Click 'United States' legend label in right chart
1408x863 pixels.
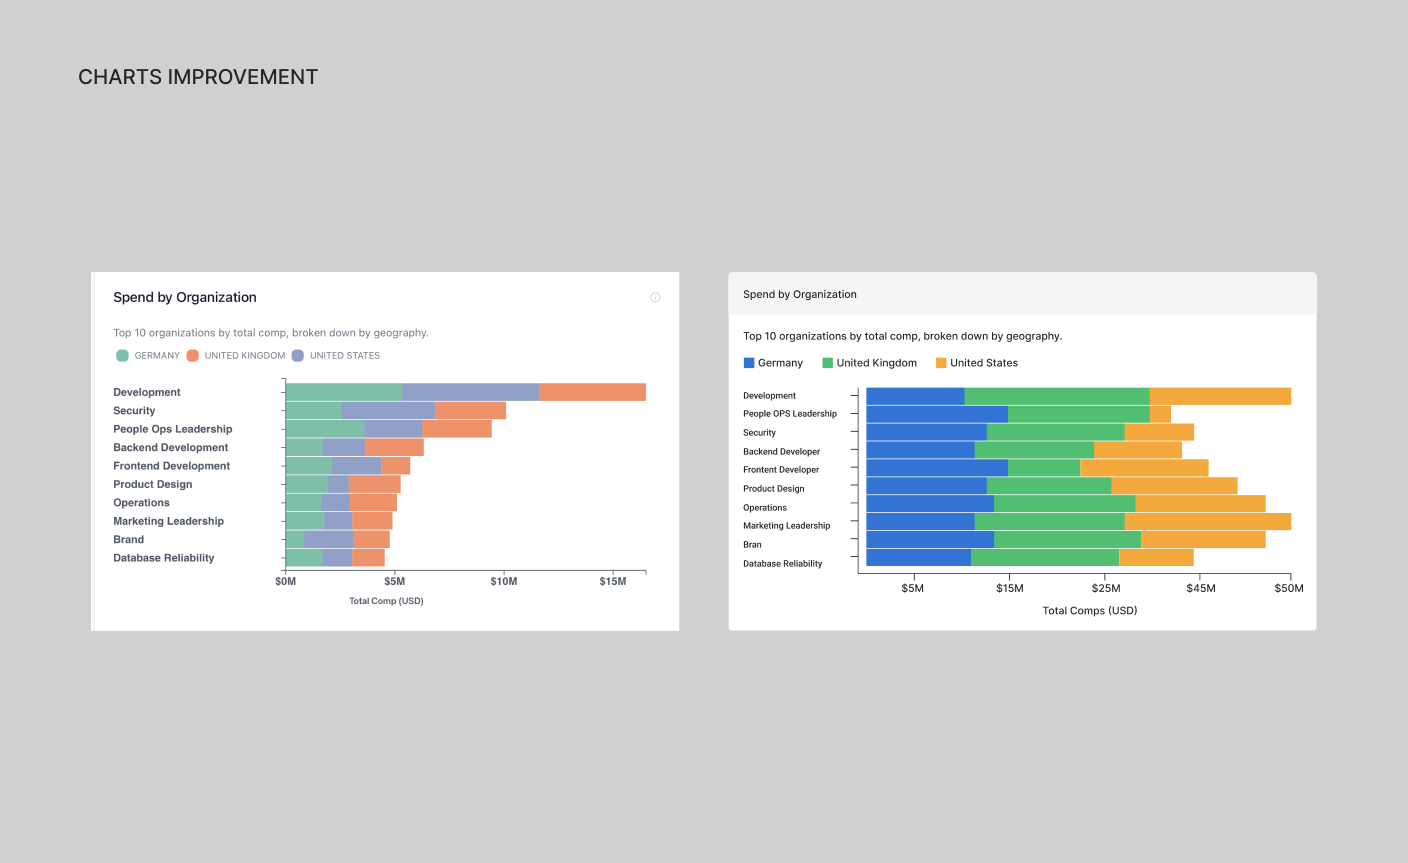pos(984,363)
